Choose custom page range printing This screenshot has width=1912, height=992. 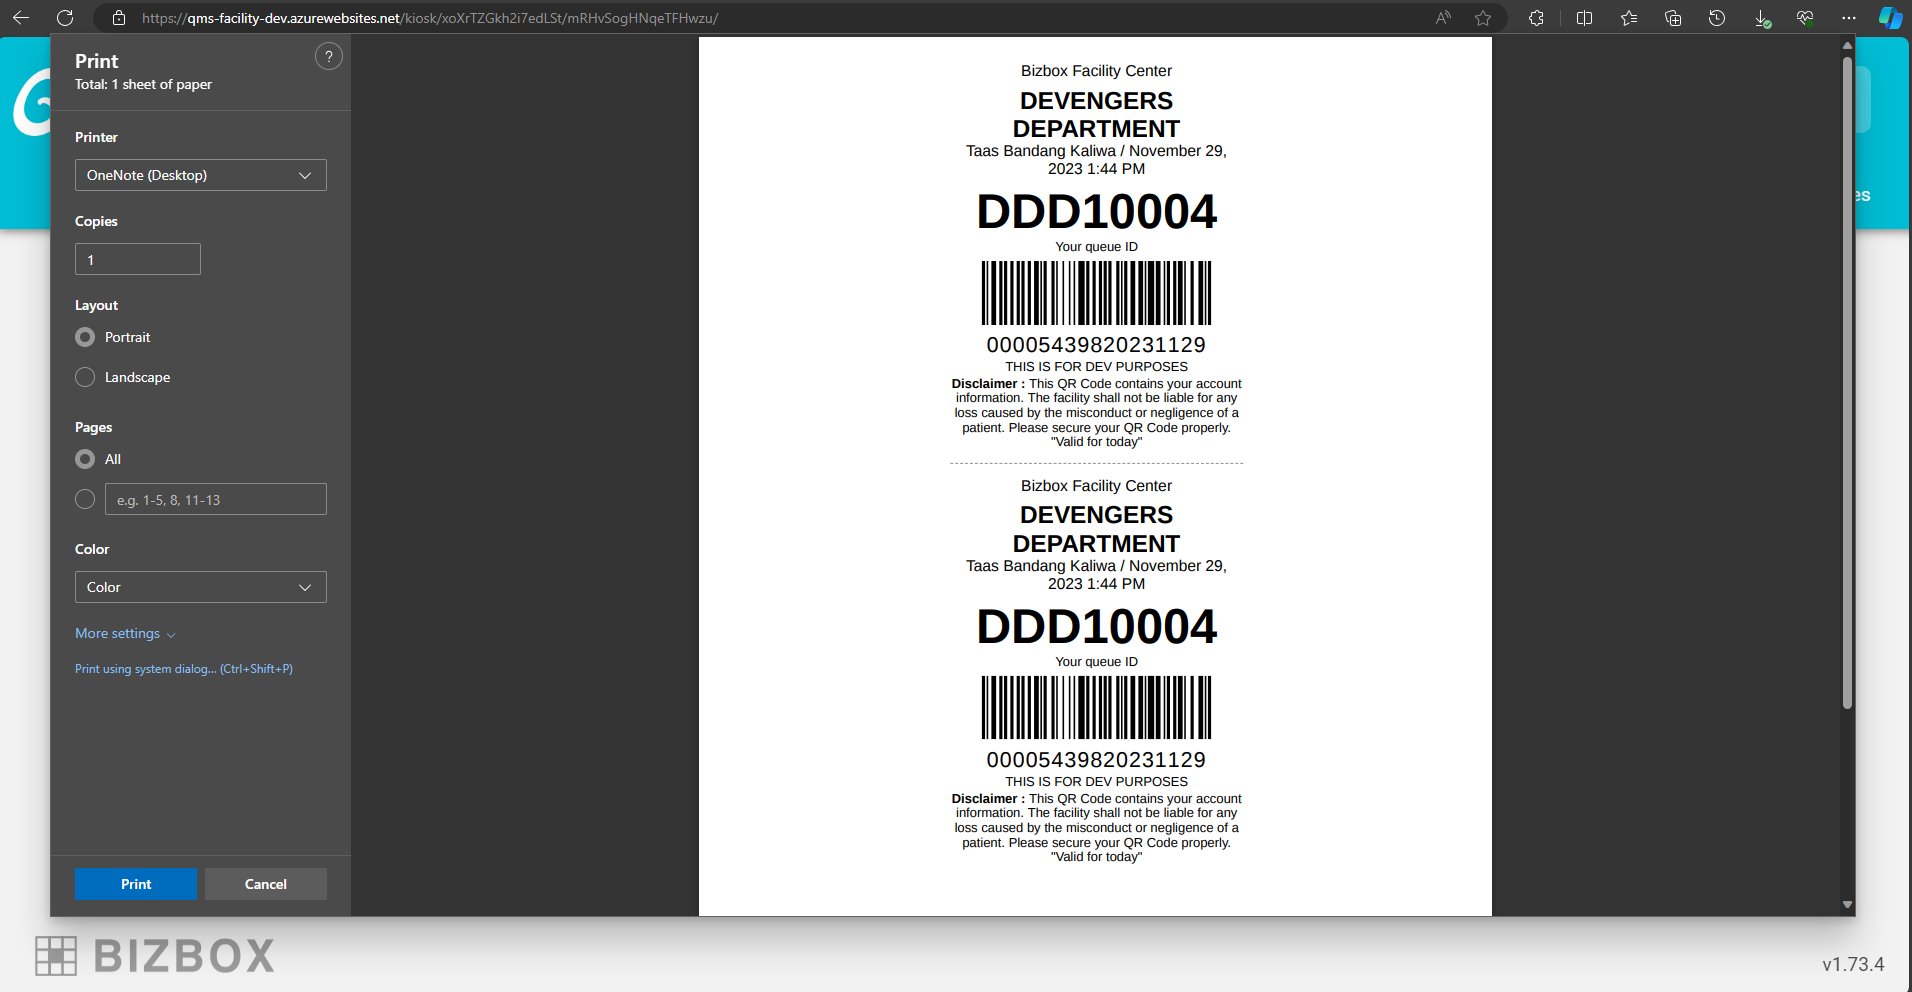tap(86, 499)
